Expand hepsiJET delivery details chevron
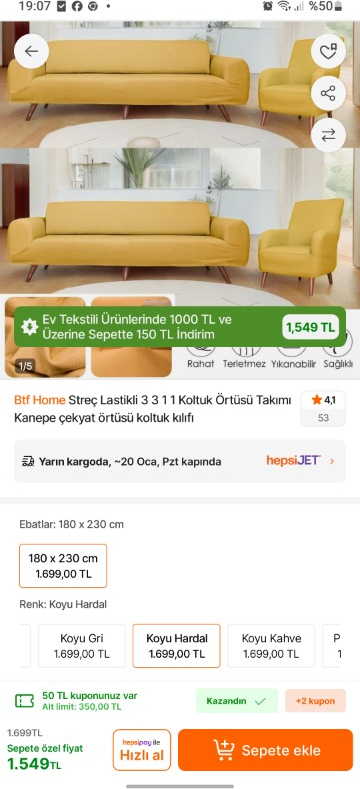This screenshot has height=789, width=360. (332, 460)
